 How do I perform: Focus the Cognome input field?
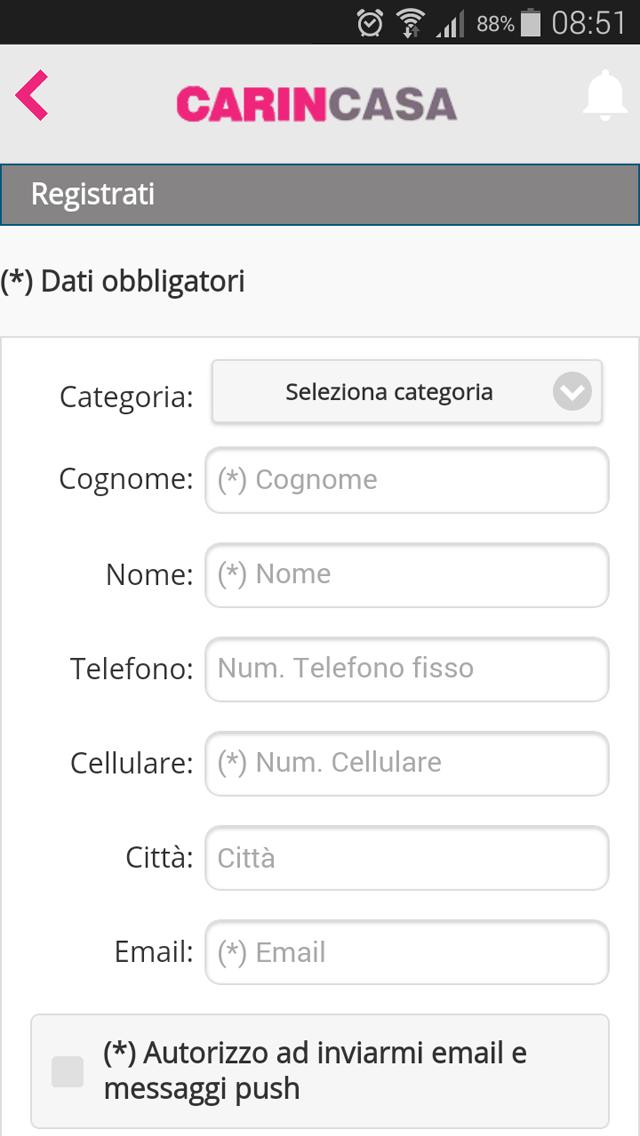407,480
